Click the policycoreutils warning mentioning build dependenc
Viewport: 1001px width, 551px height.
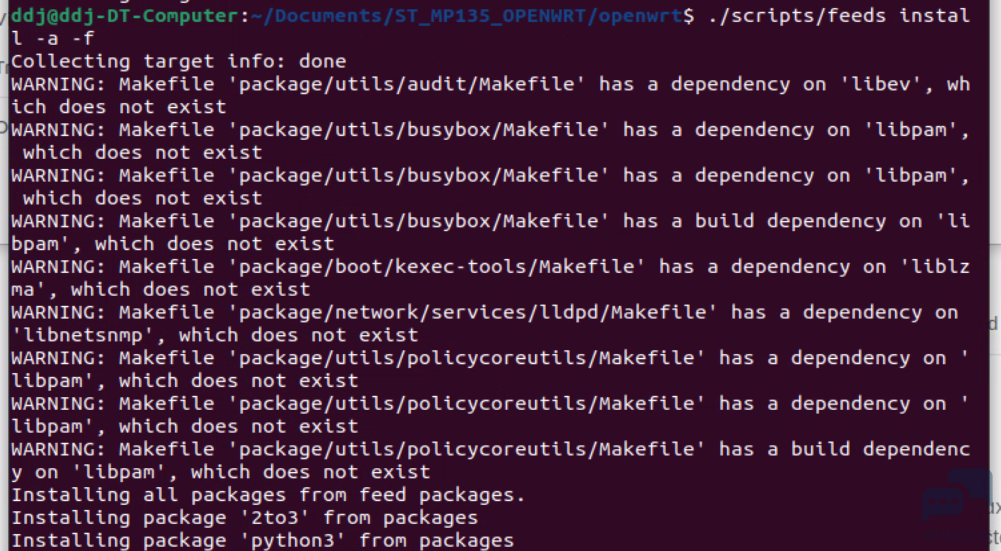(490, 460)
